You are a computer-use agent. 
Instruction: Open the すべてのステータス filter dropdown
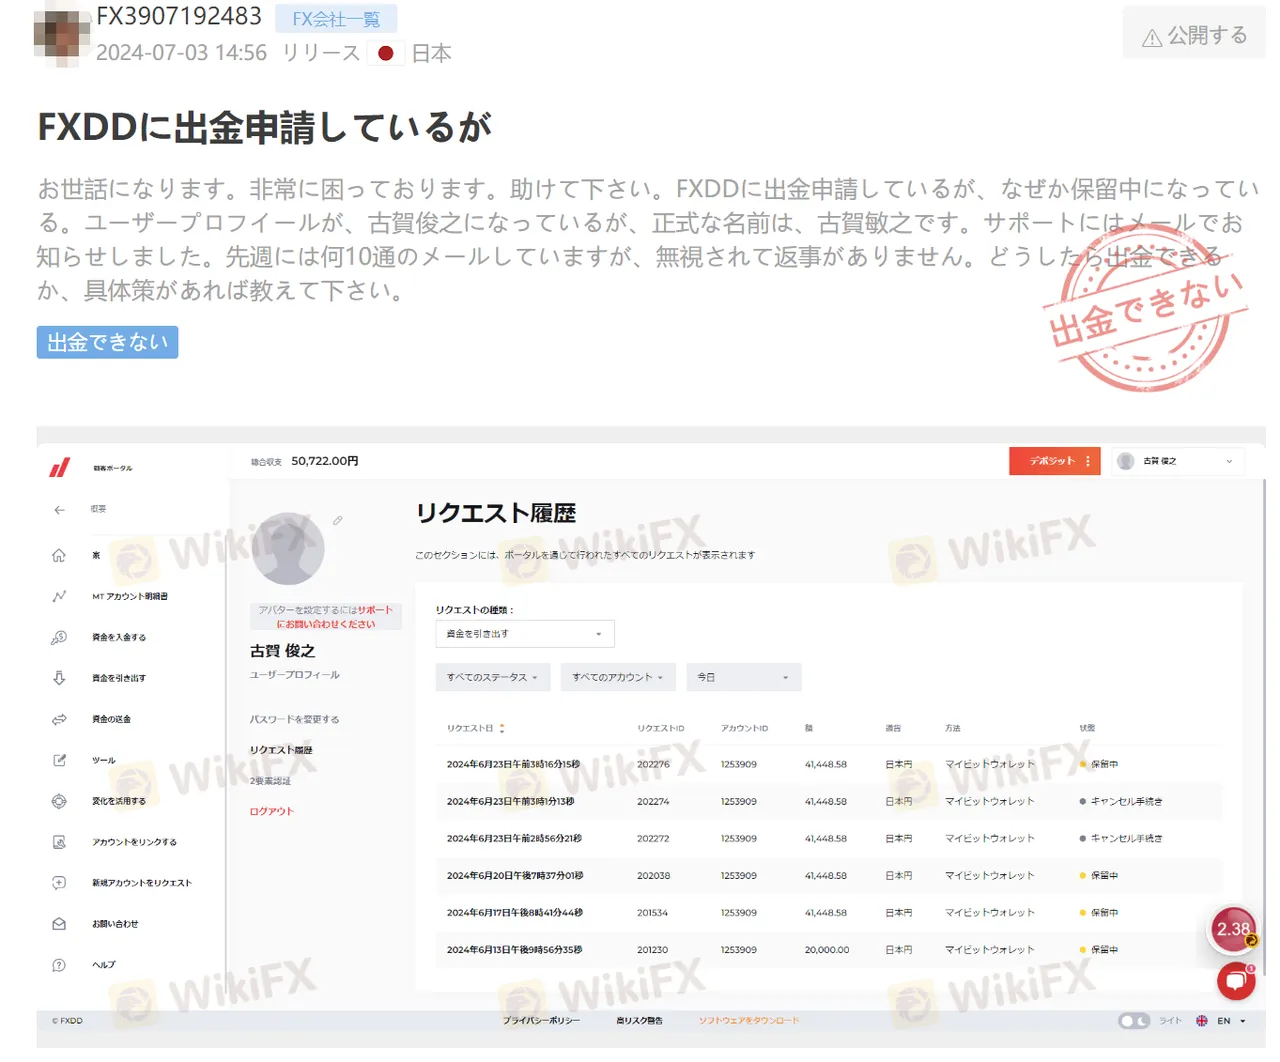(492, 677)
